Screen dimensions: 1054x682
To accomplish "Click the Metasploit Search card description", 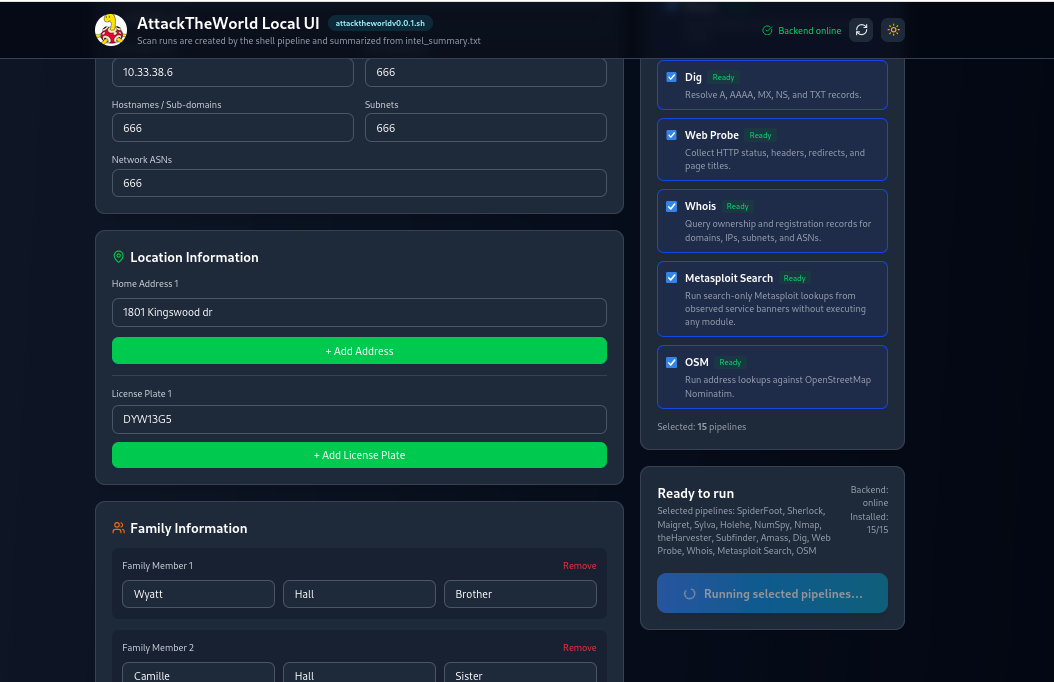I will point(776,308).
